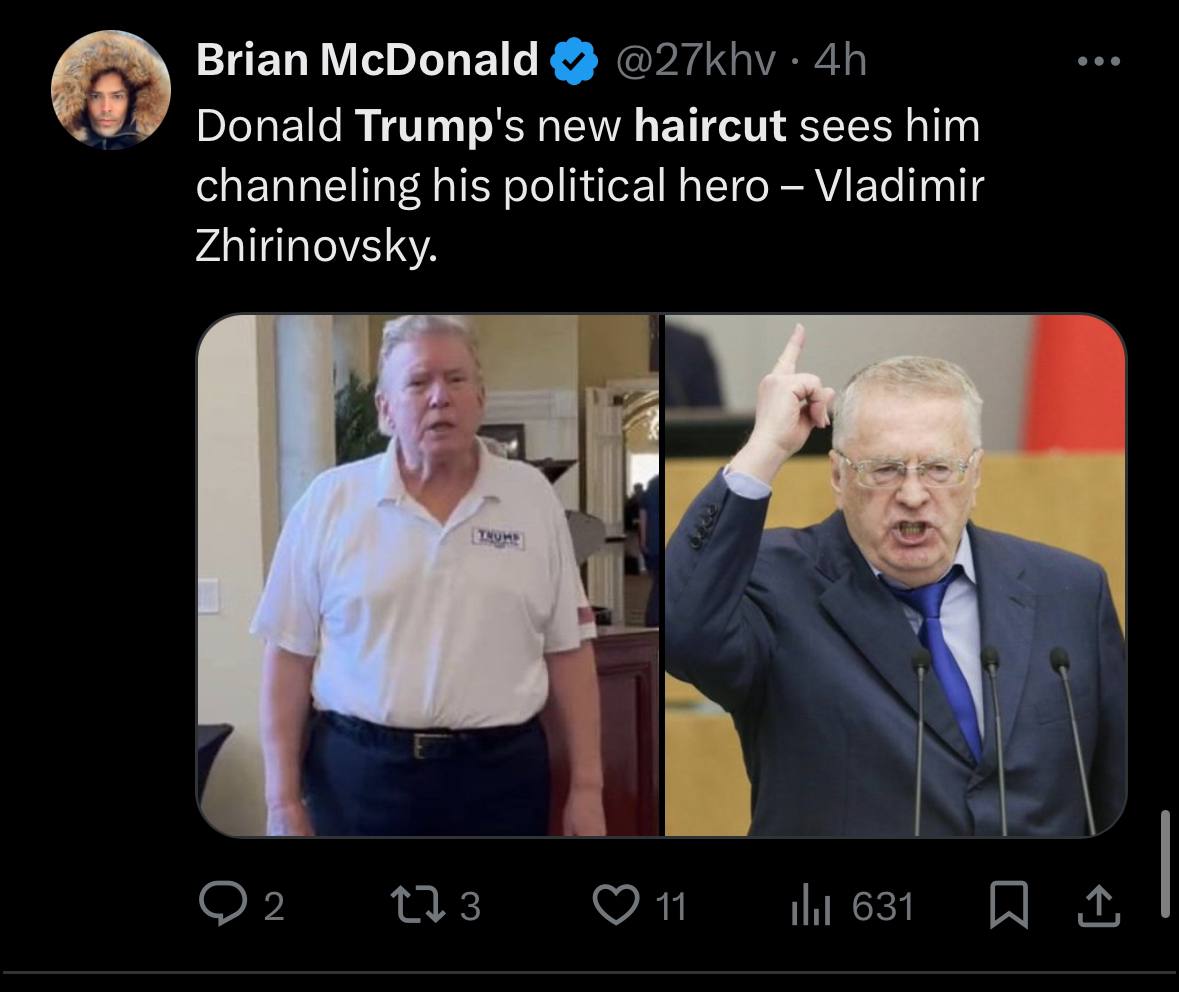Click the bold word "Trump" in the tweet
The width and height of the screenshot is (1179, 992).
[418, 127]
